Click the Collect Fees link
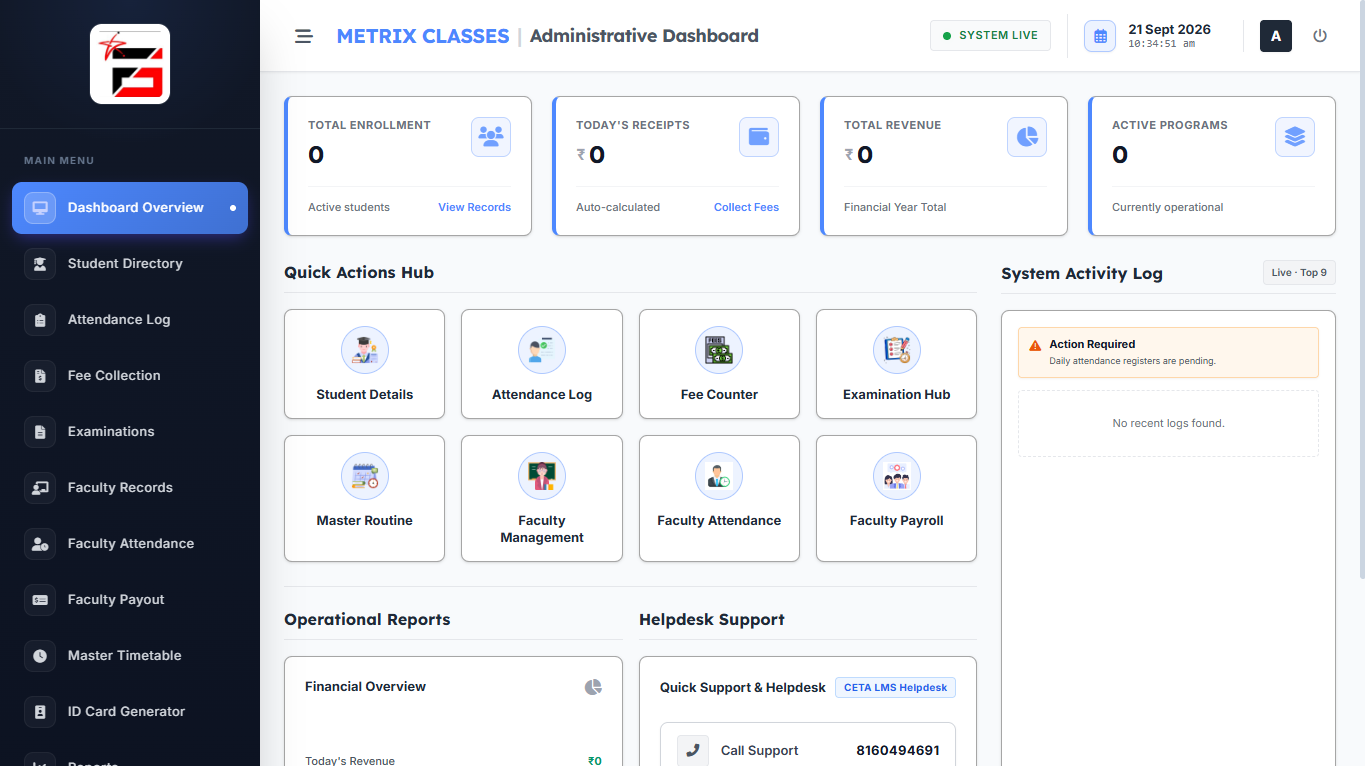The height and width of the screenshot is (766, 1365). [x=746, y=207]
